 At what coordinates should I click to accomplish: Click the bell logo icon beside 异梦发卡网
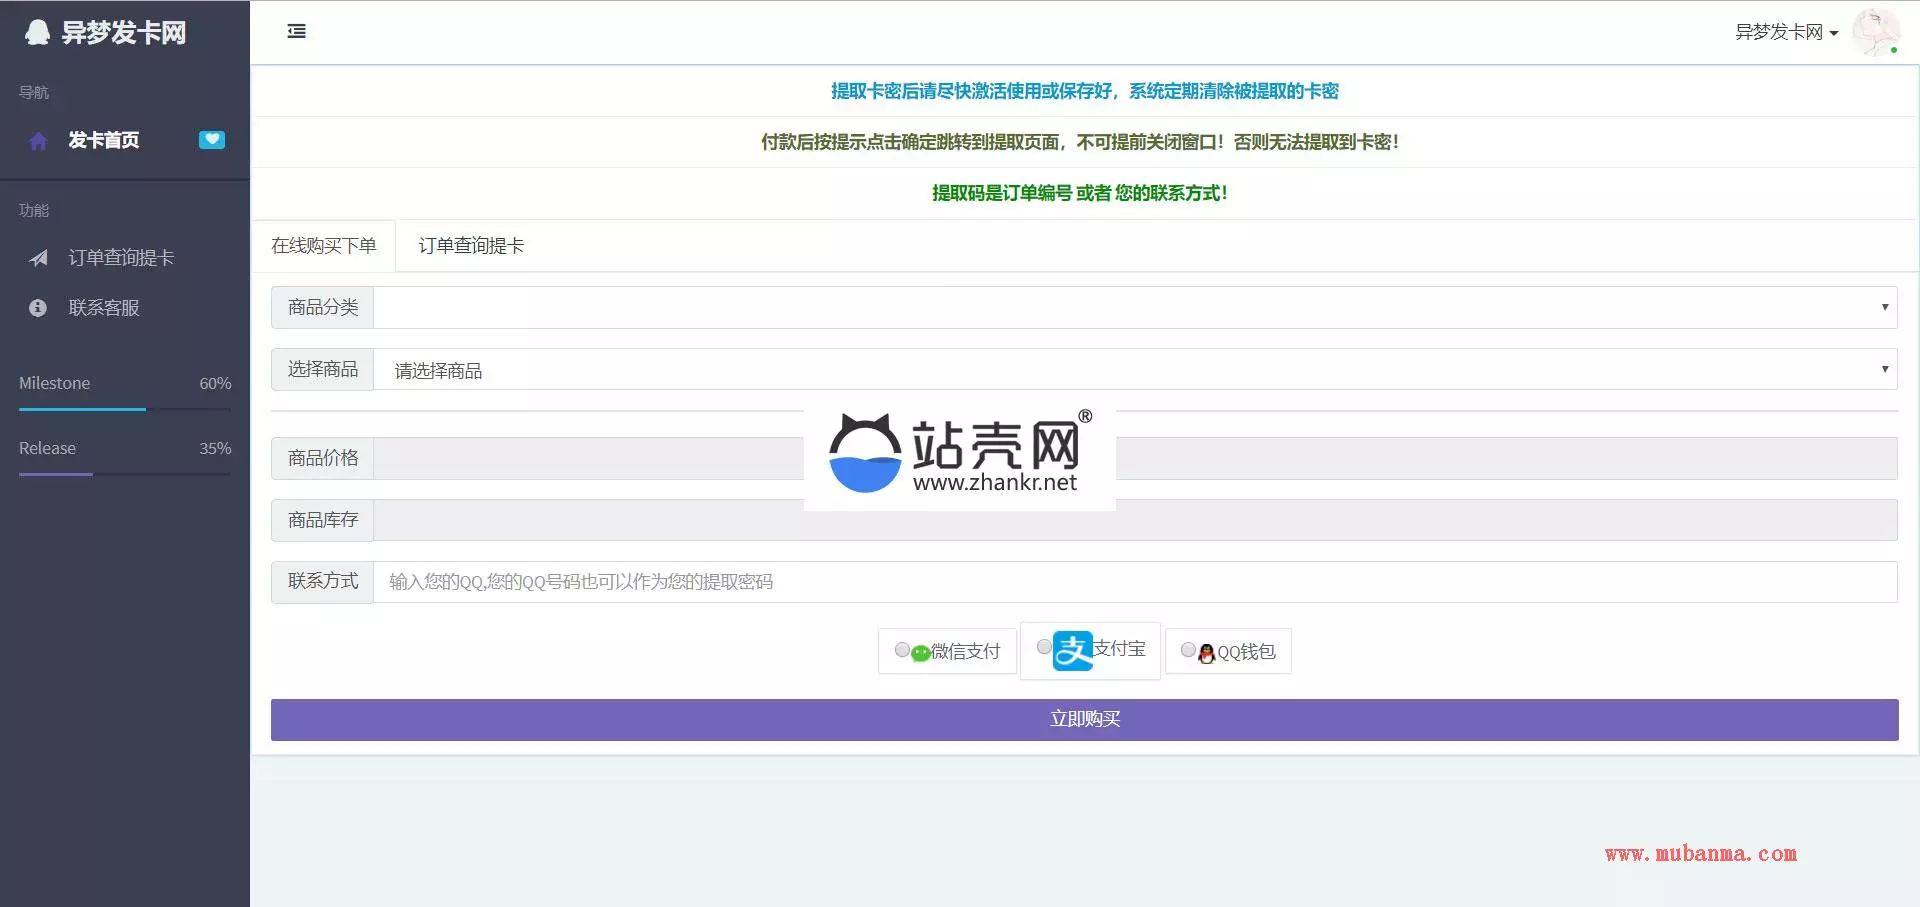37,33
